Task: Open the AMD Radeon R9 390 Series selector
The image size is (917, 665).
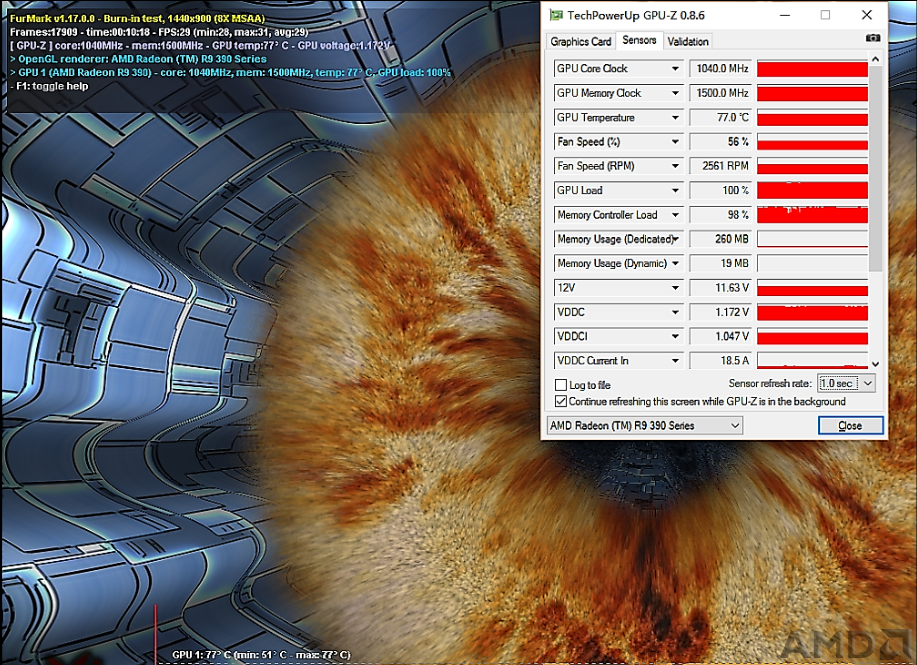Action: click(x=644, y=426)
